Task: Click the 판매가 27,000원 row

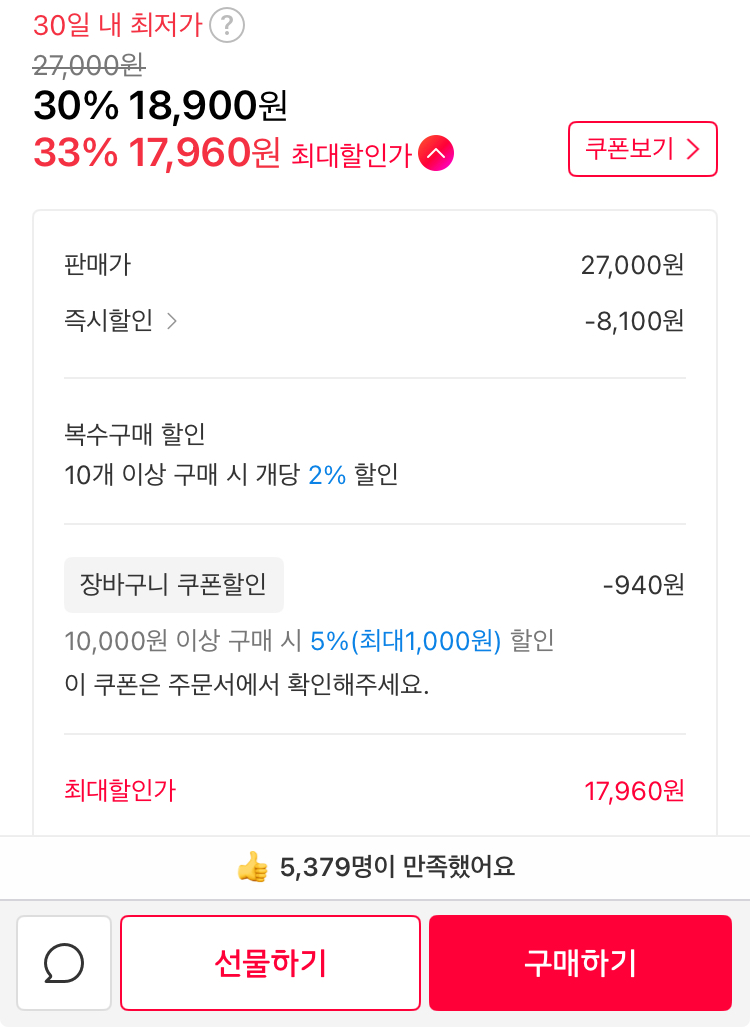Action: tap(375, 265)
